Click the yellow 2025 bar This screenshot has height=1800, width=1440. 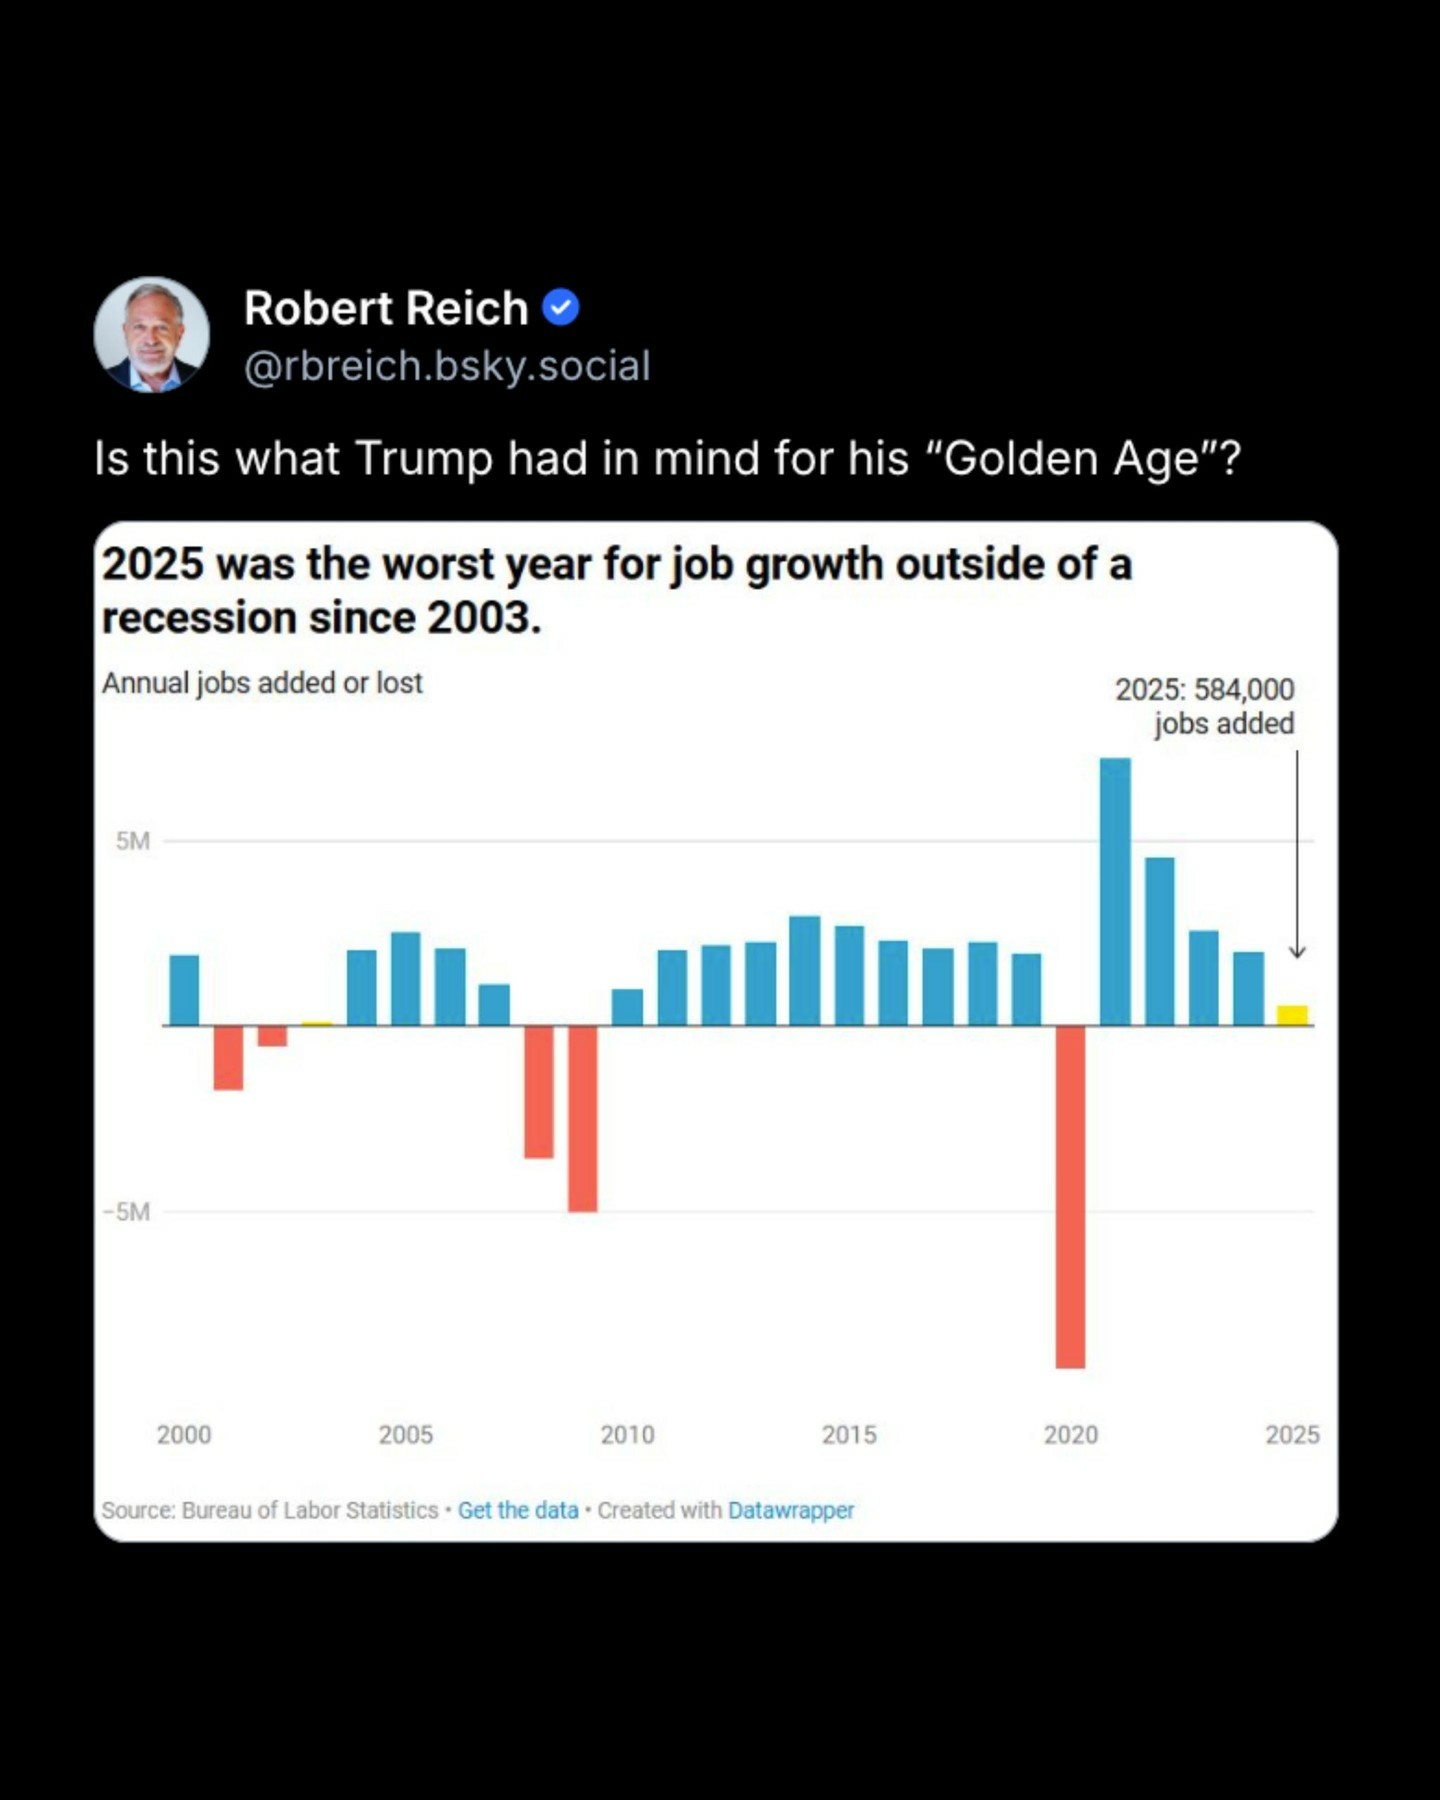pos(1292,1015)
